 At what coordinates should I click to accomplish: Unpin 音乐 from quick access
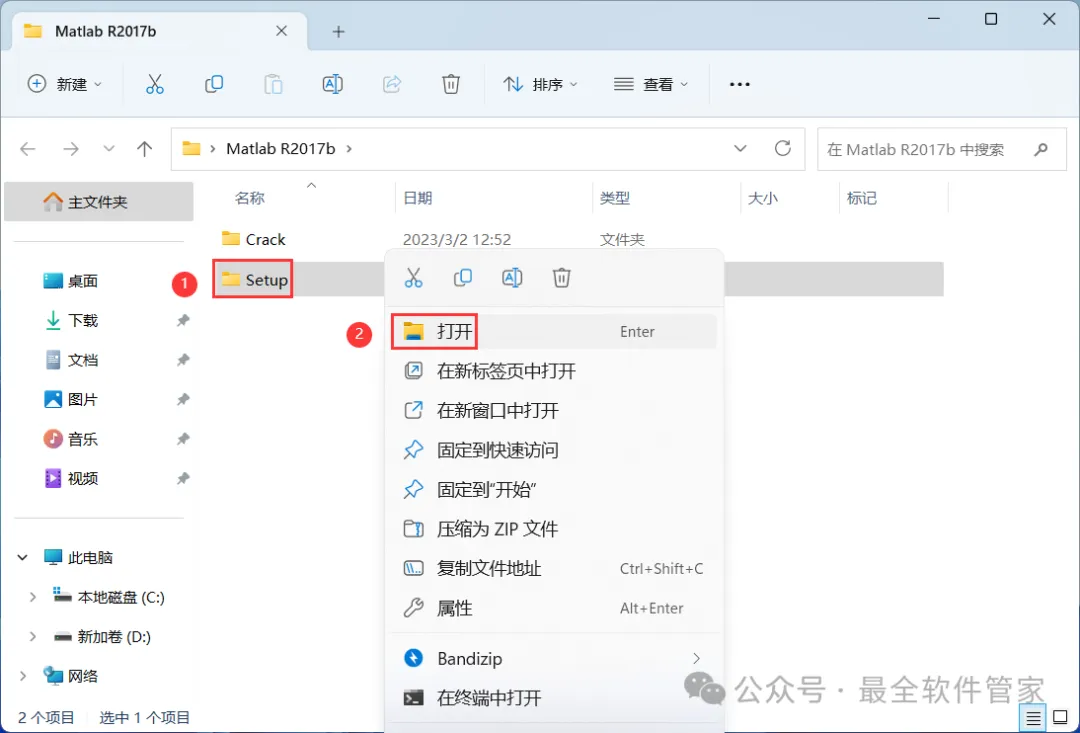pos(183,439)
